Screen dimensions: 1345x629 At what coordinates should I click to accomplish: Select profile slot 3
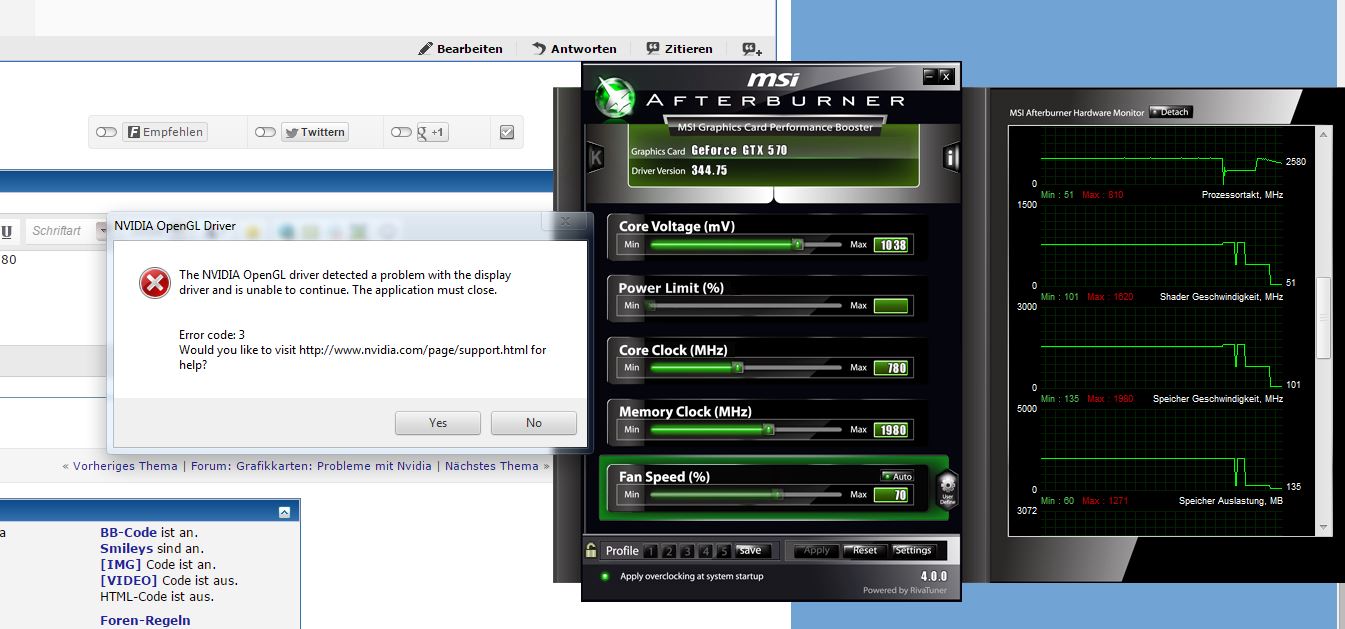688,551
